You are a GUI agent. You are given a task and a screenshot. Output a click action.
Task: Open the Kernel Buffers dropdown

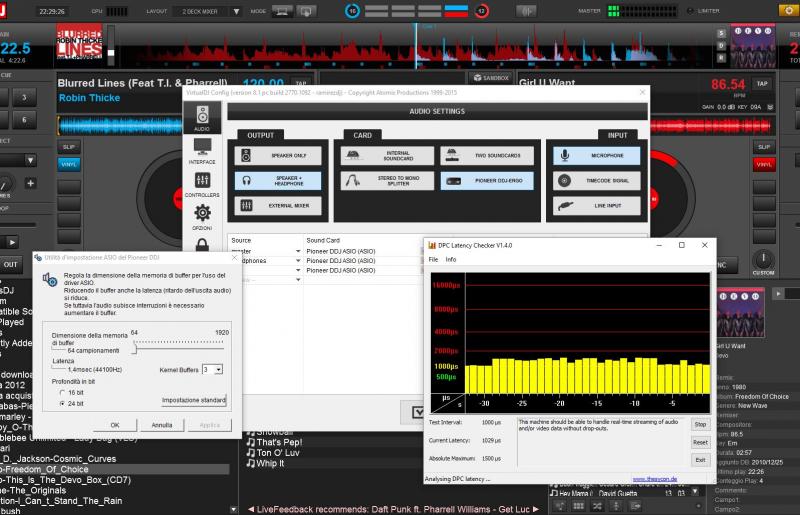(x=217, y=369)
